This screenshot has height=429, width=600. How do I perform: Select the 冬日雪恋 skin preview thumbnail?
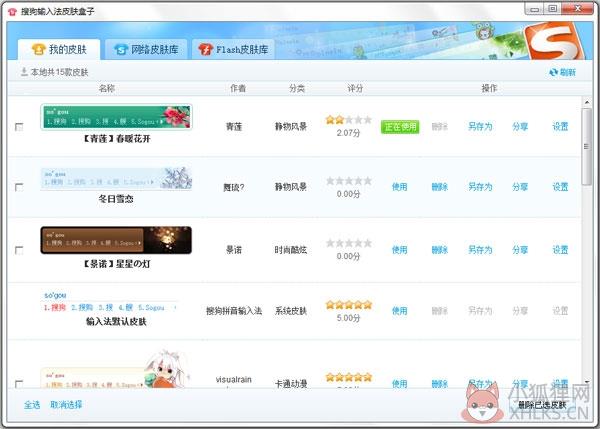116,178
